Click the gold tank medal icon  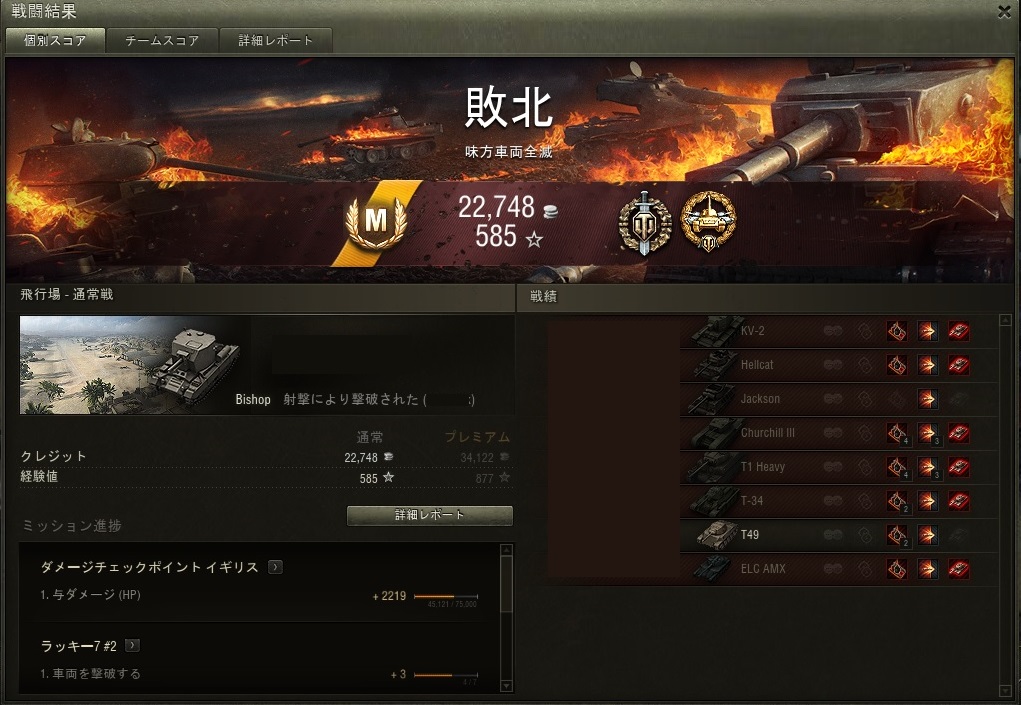[x=708, y=221]
